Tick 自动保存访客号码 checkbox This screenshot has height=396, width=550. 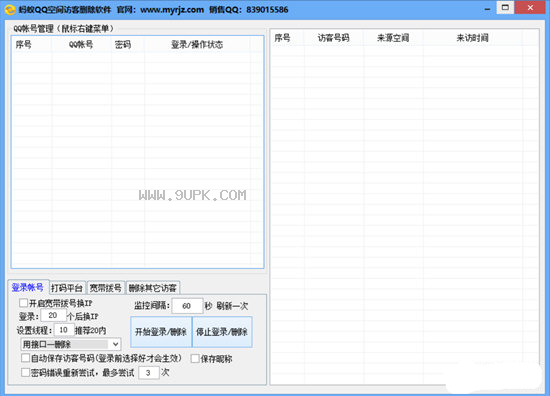[x=25, y=358]
